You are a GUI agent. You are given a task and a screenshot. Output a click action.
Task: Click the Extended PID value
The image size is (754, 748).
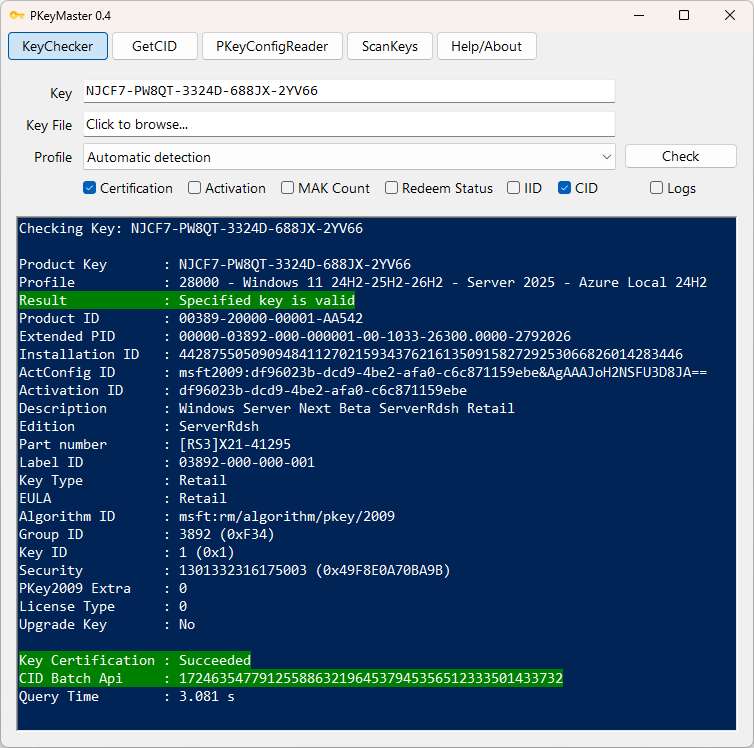tap(375, 337)
